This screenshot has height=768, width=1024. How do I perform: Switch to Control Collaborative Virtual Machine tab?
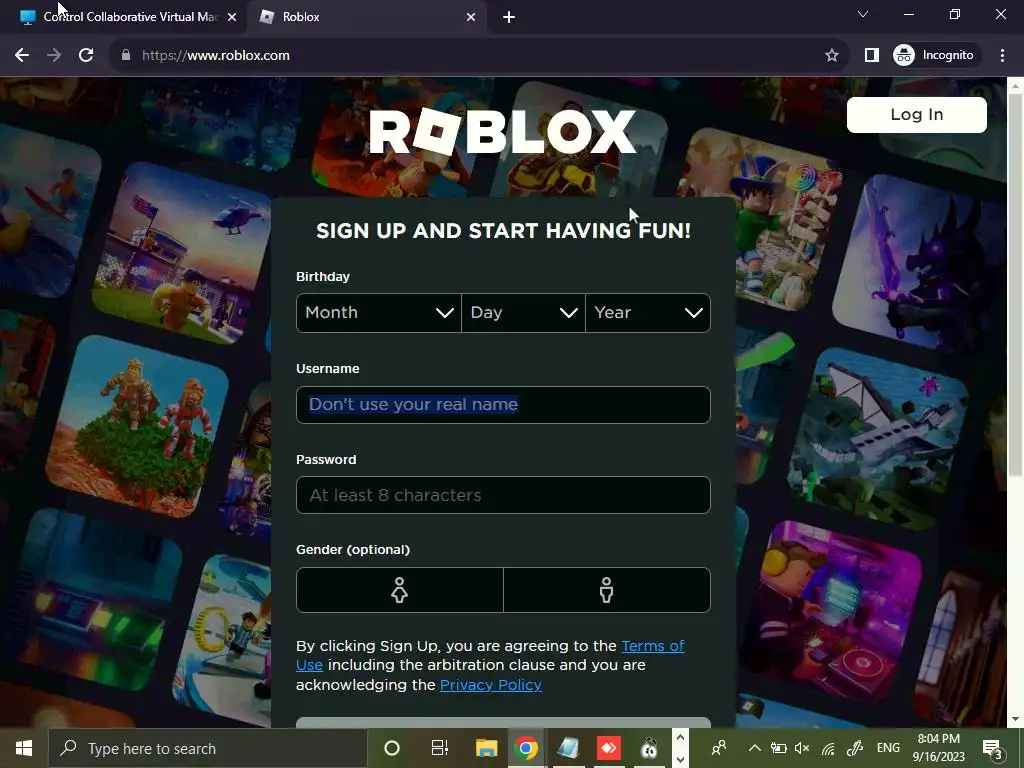[124, 17]
